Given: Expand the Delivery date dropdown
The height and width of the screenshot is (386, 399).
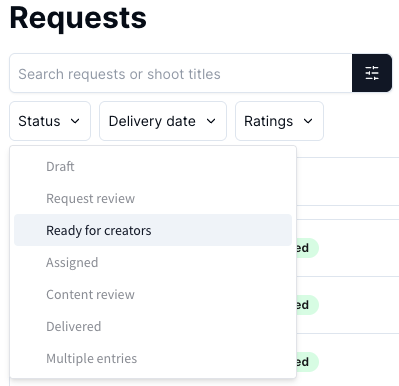Looking at the screenshot, I should [163, 121].
